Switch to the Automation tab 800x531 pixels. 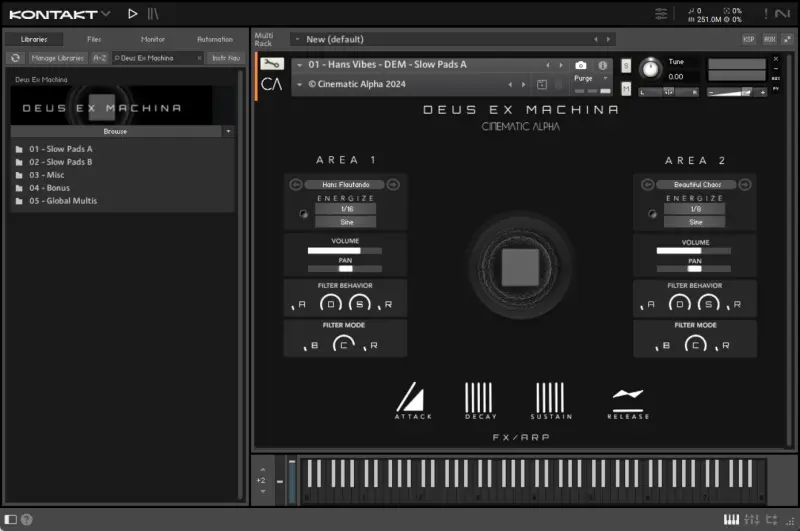click(x=215, y=39)
